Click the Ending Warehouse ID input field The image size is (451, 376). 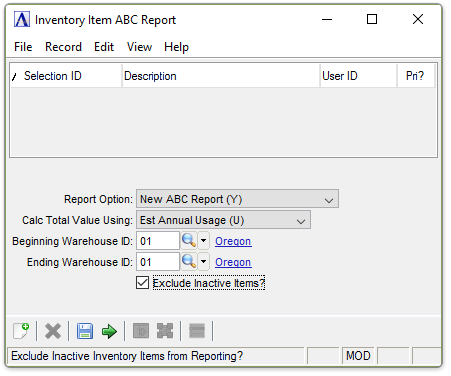click(158, 262)
